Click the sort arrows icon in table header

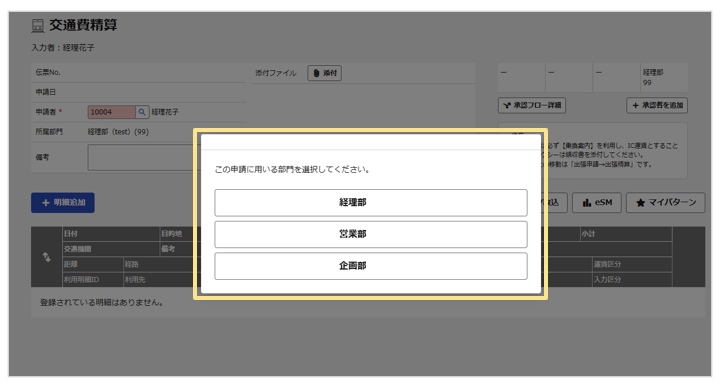point(46,257)
